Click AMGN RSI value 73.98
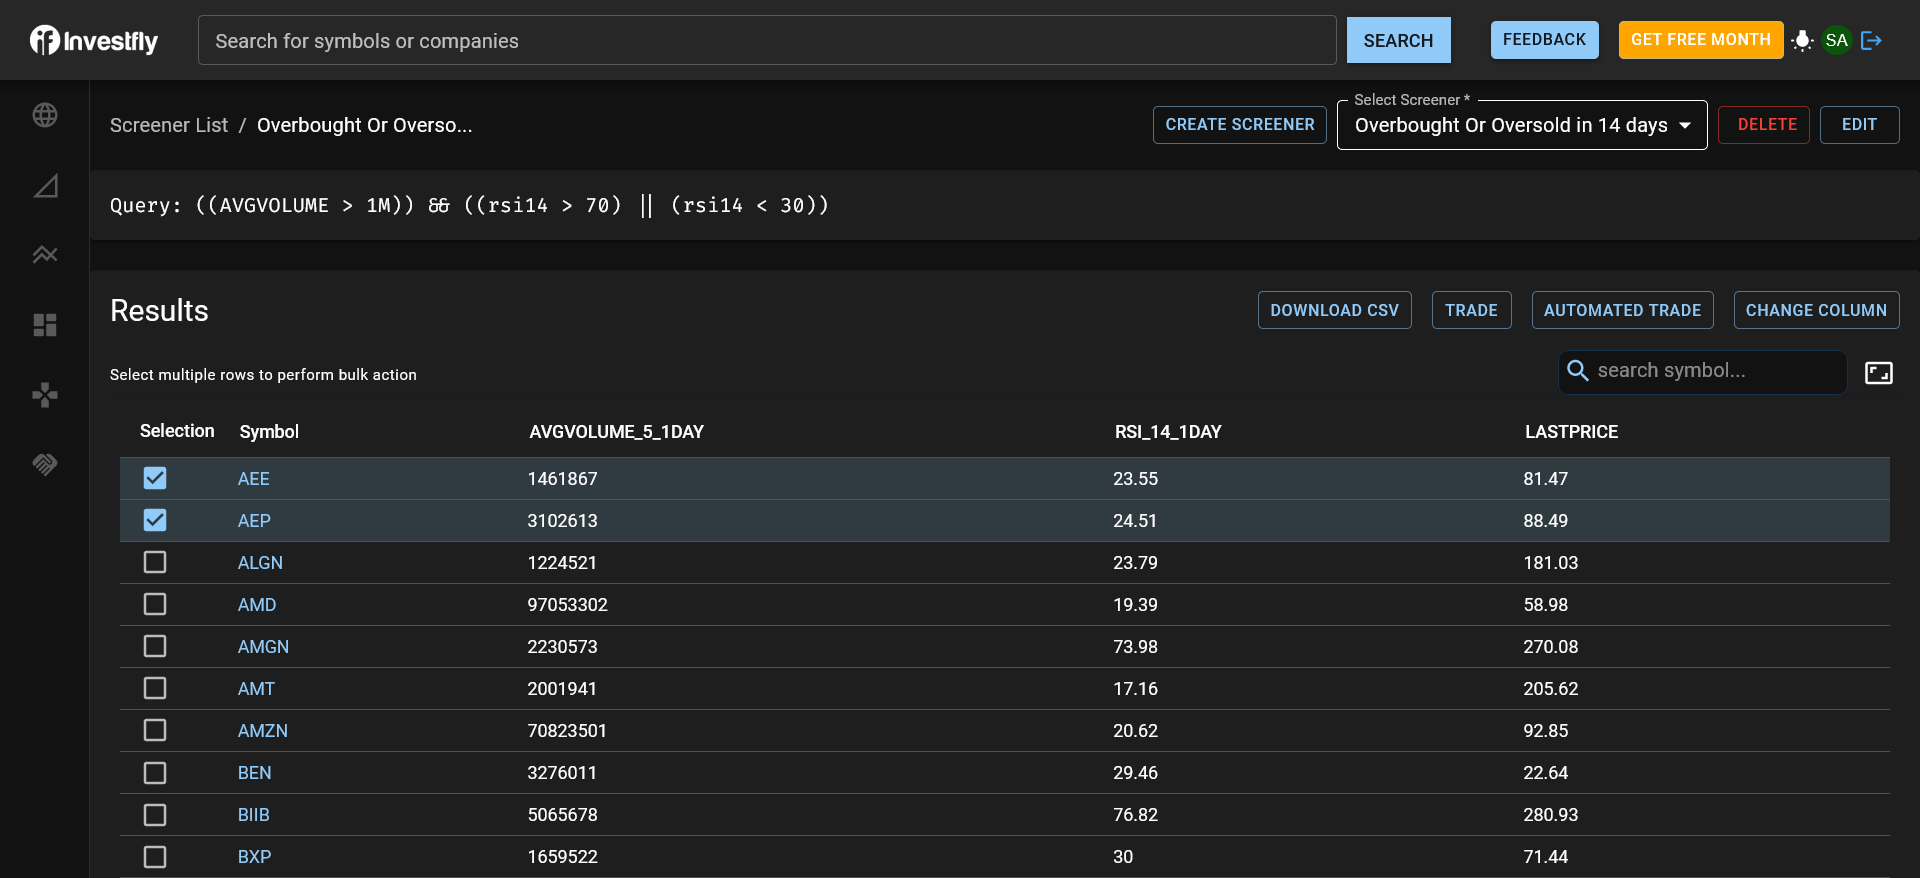 pyautogui.click(x=1136, y=647)
